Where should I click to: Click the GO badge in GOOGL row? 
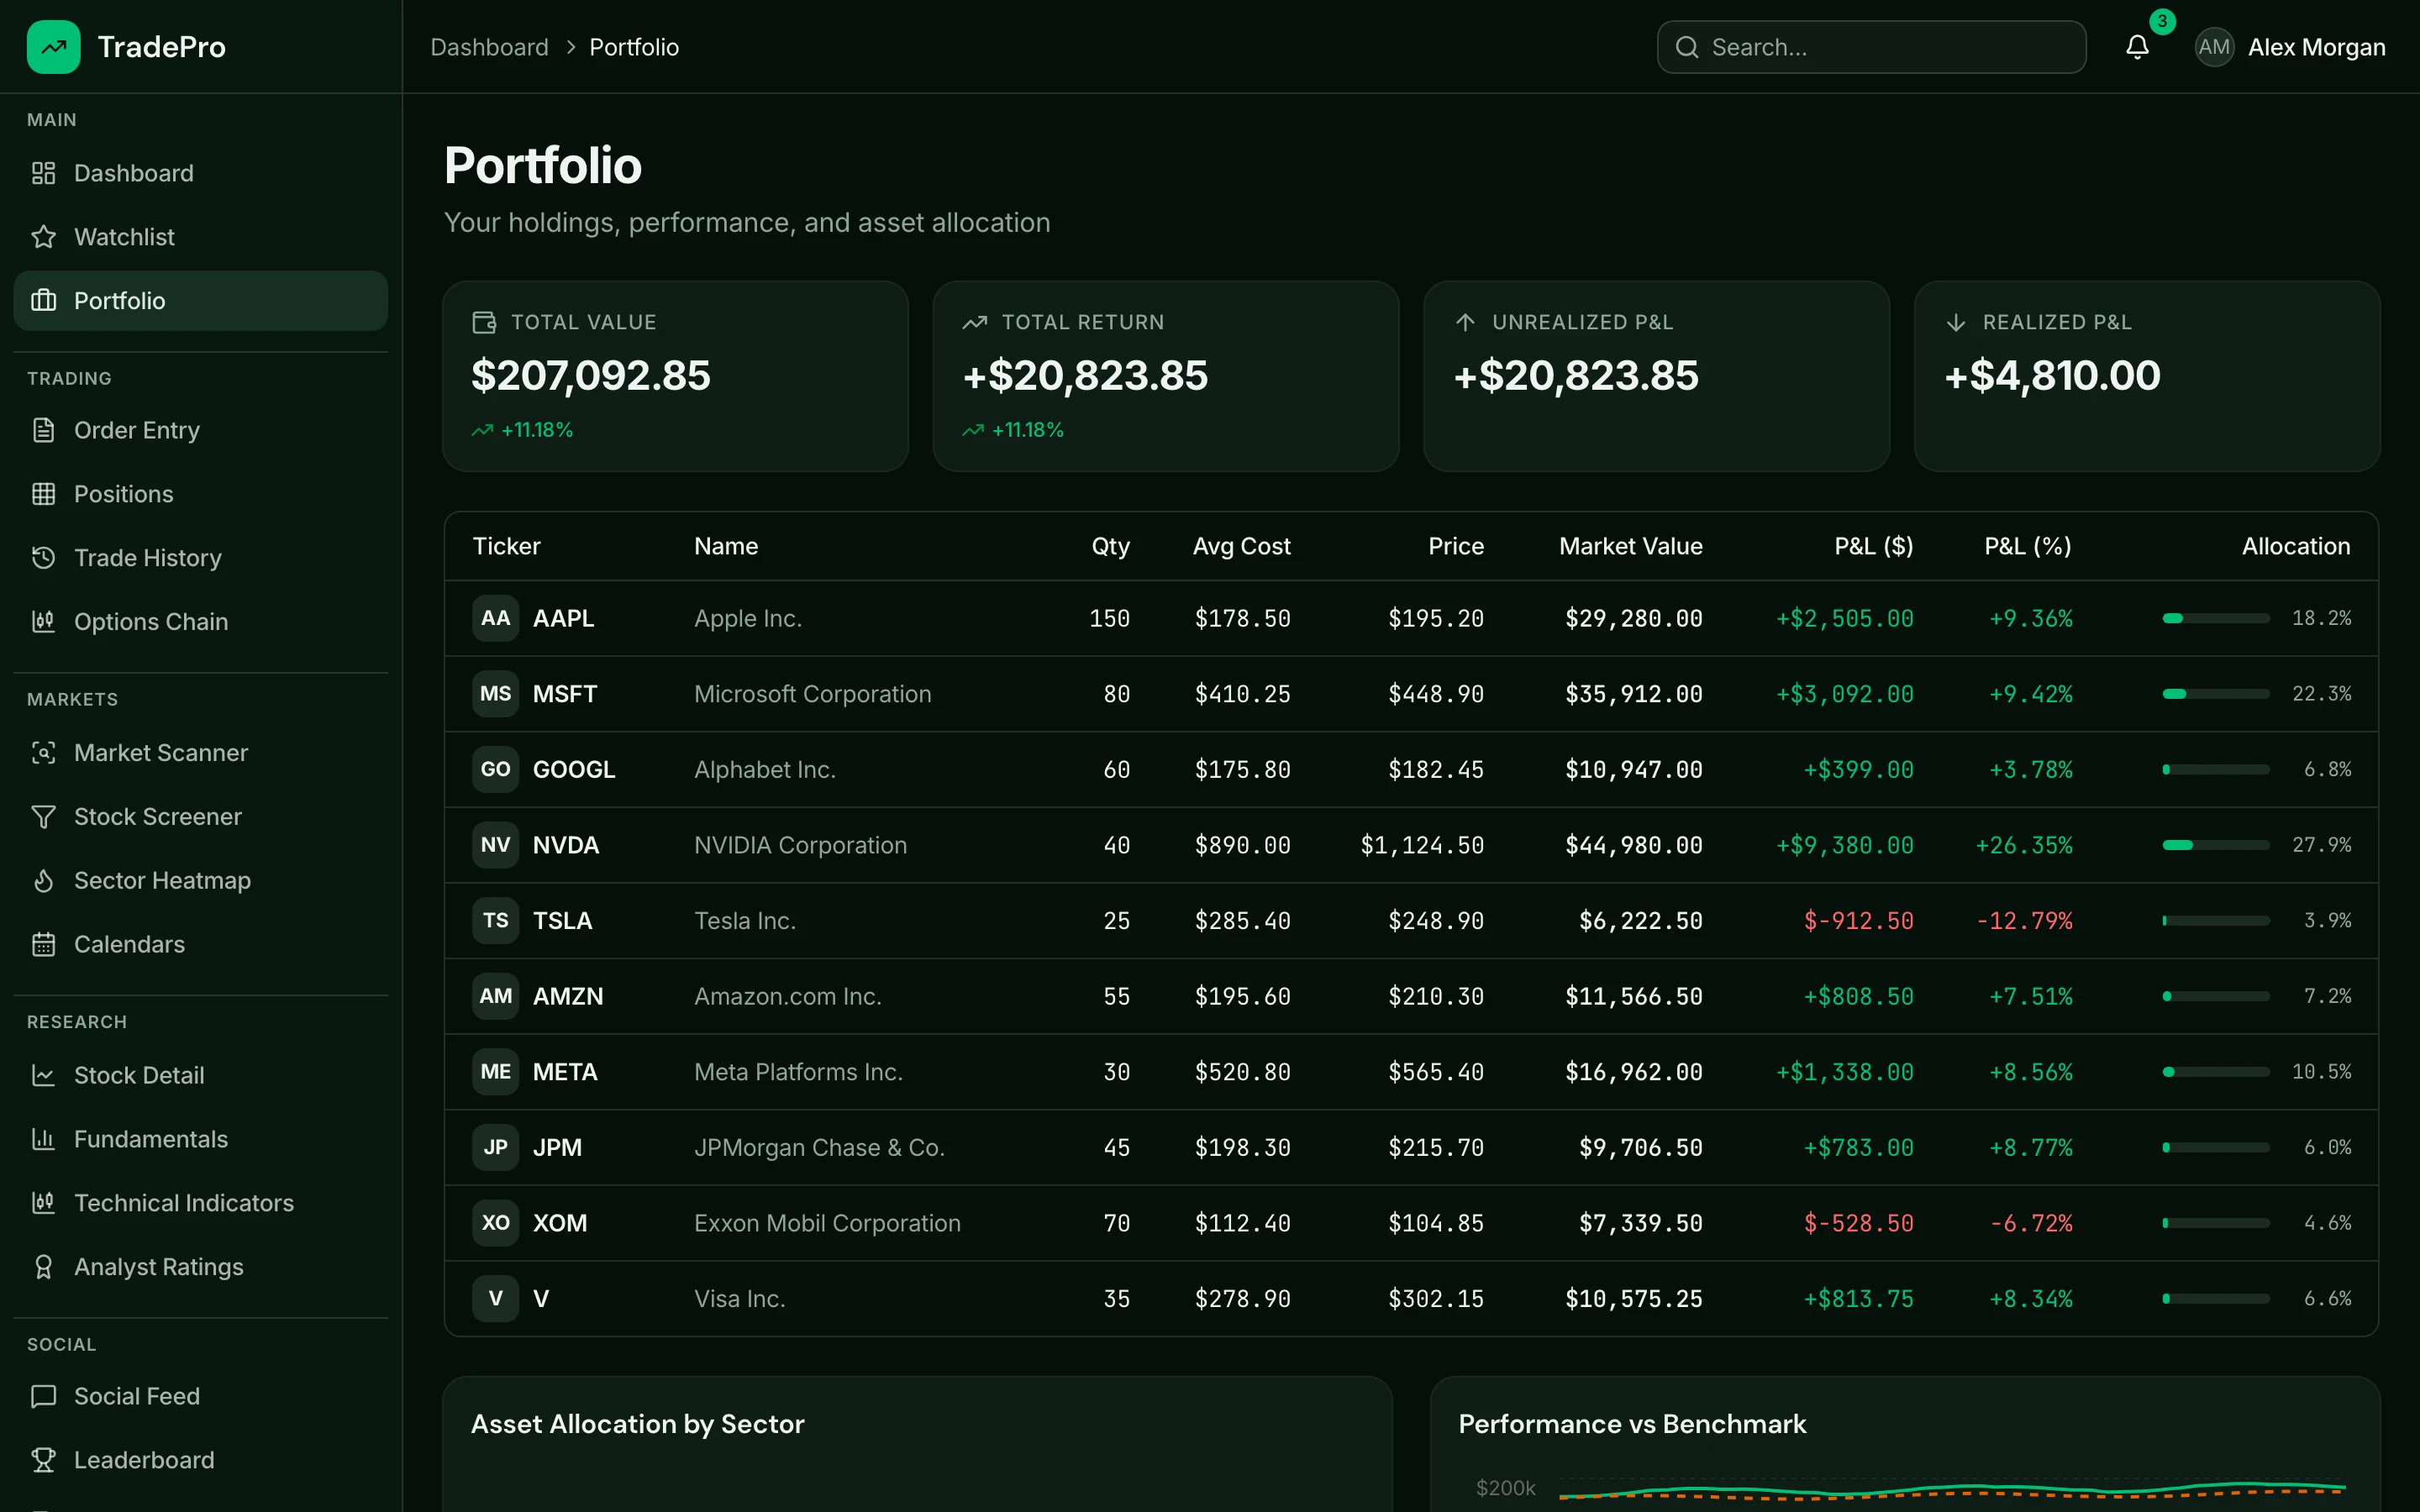tap(495, 770)
